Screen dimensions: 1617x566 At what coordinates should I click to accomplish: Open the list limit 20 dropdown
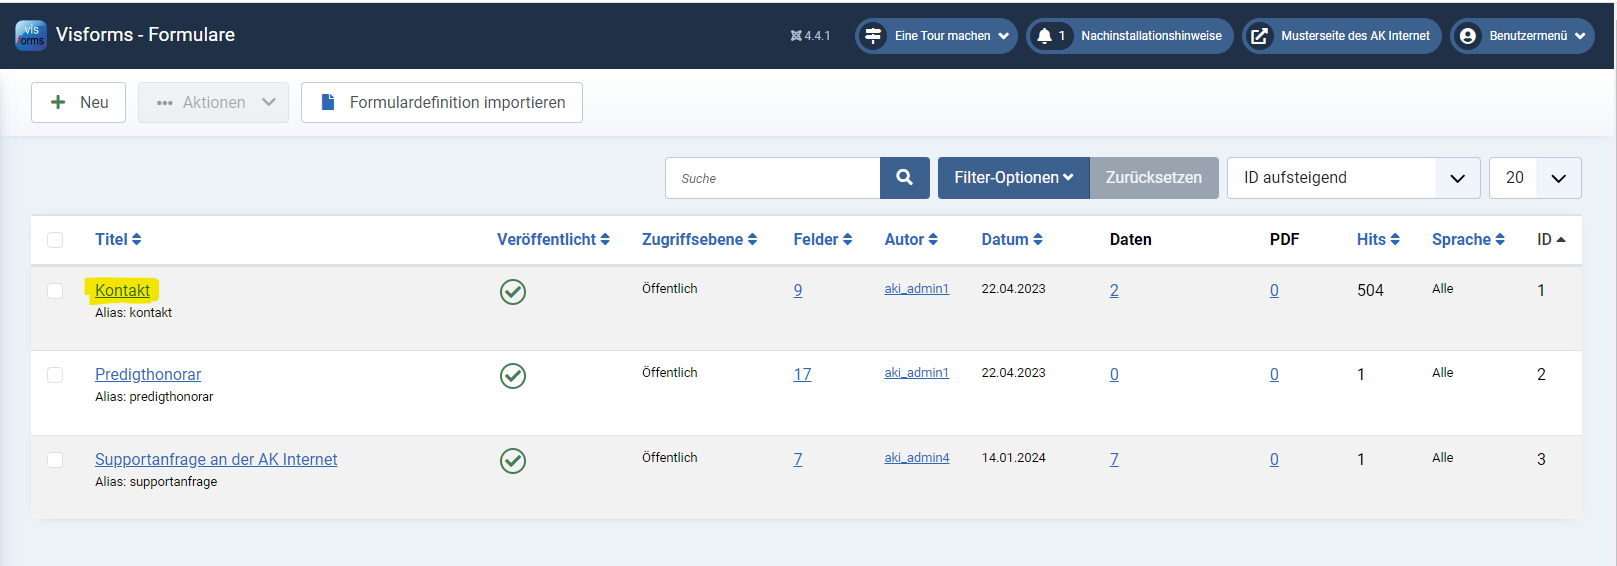1534,178
